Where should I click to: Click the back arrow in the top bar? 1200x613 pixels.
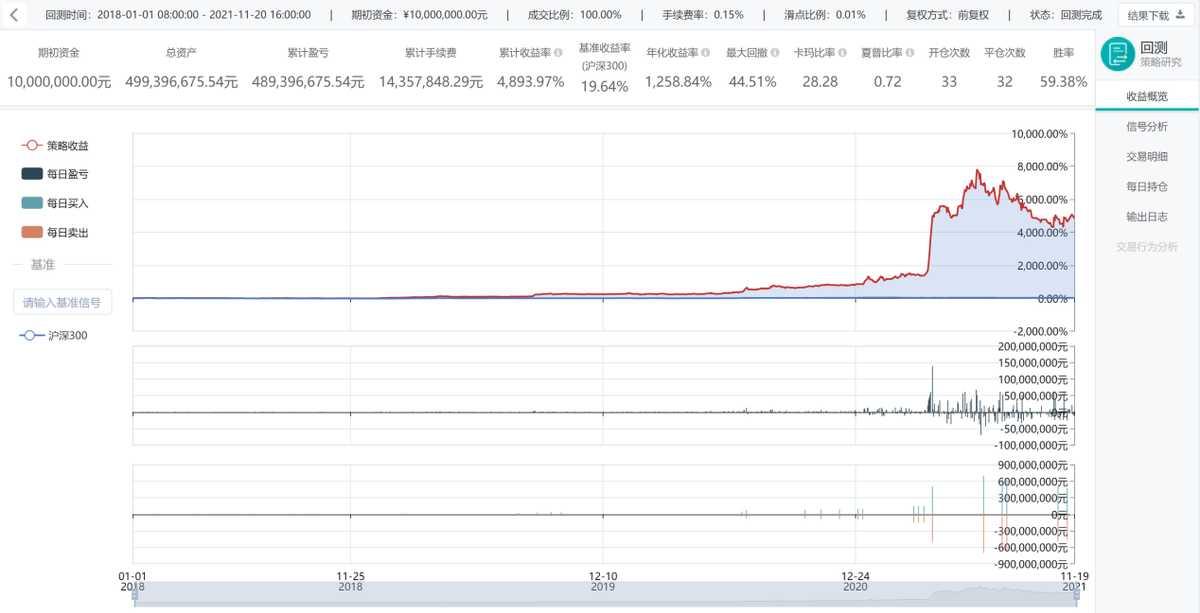click(x=14, y=15)
